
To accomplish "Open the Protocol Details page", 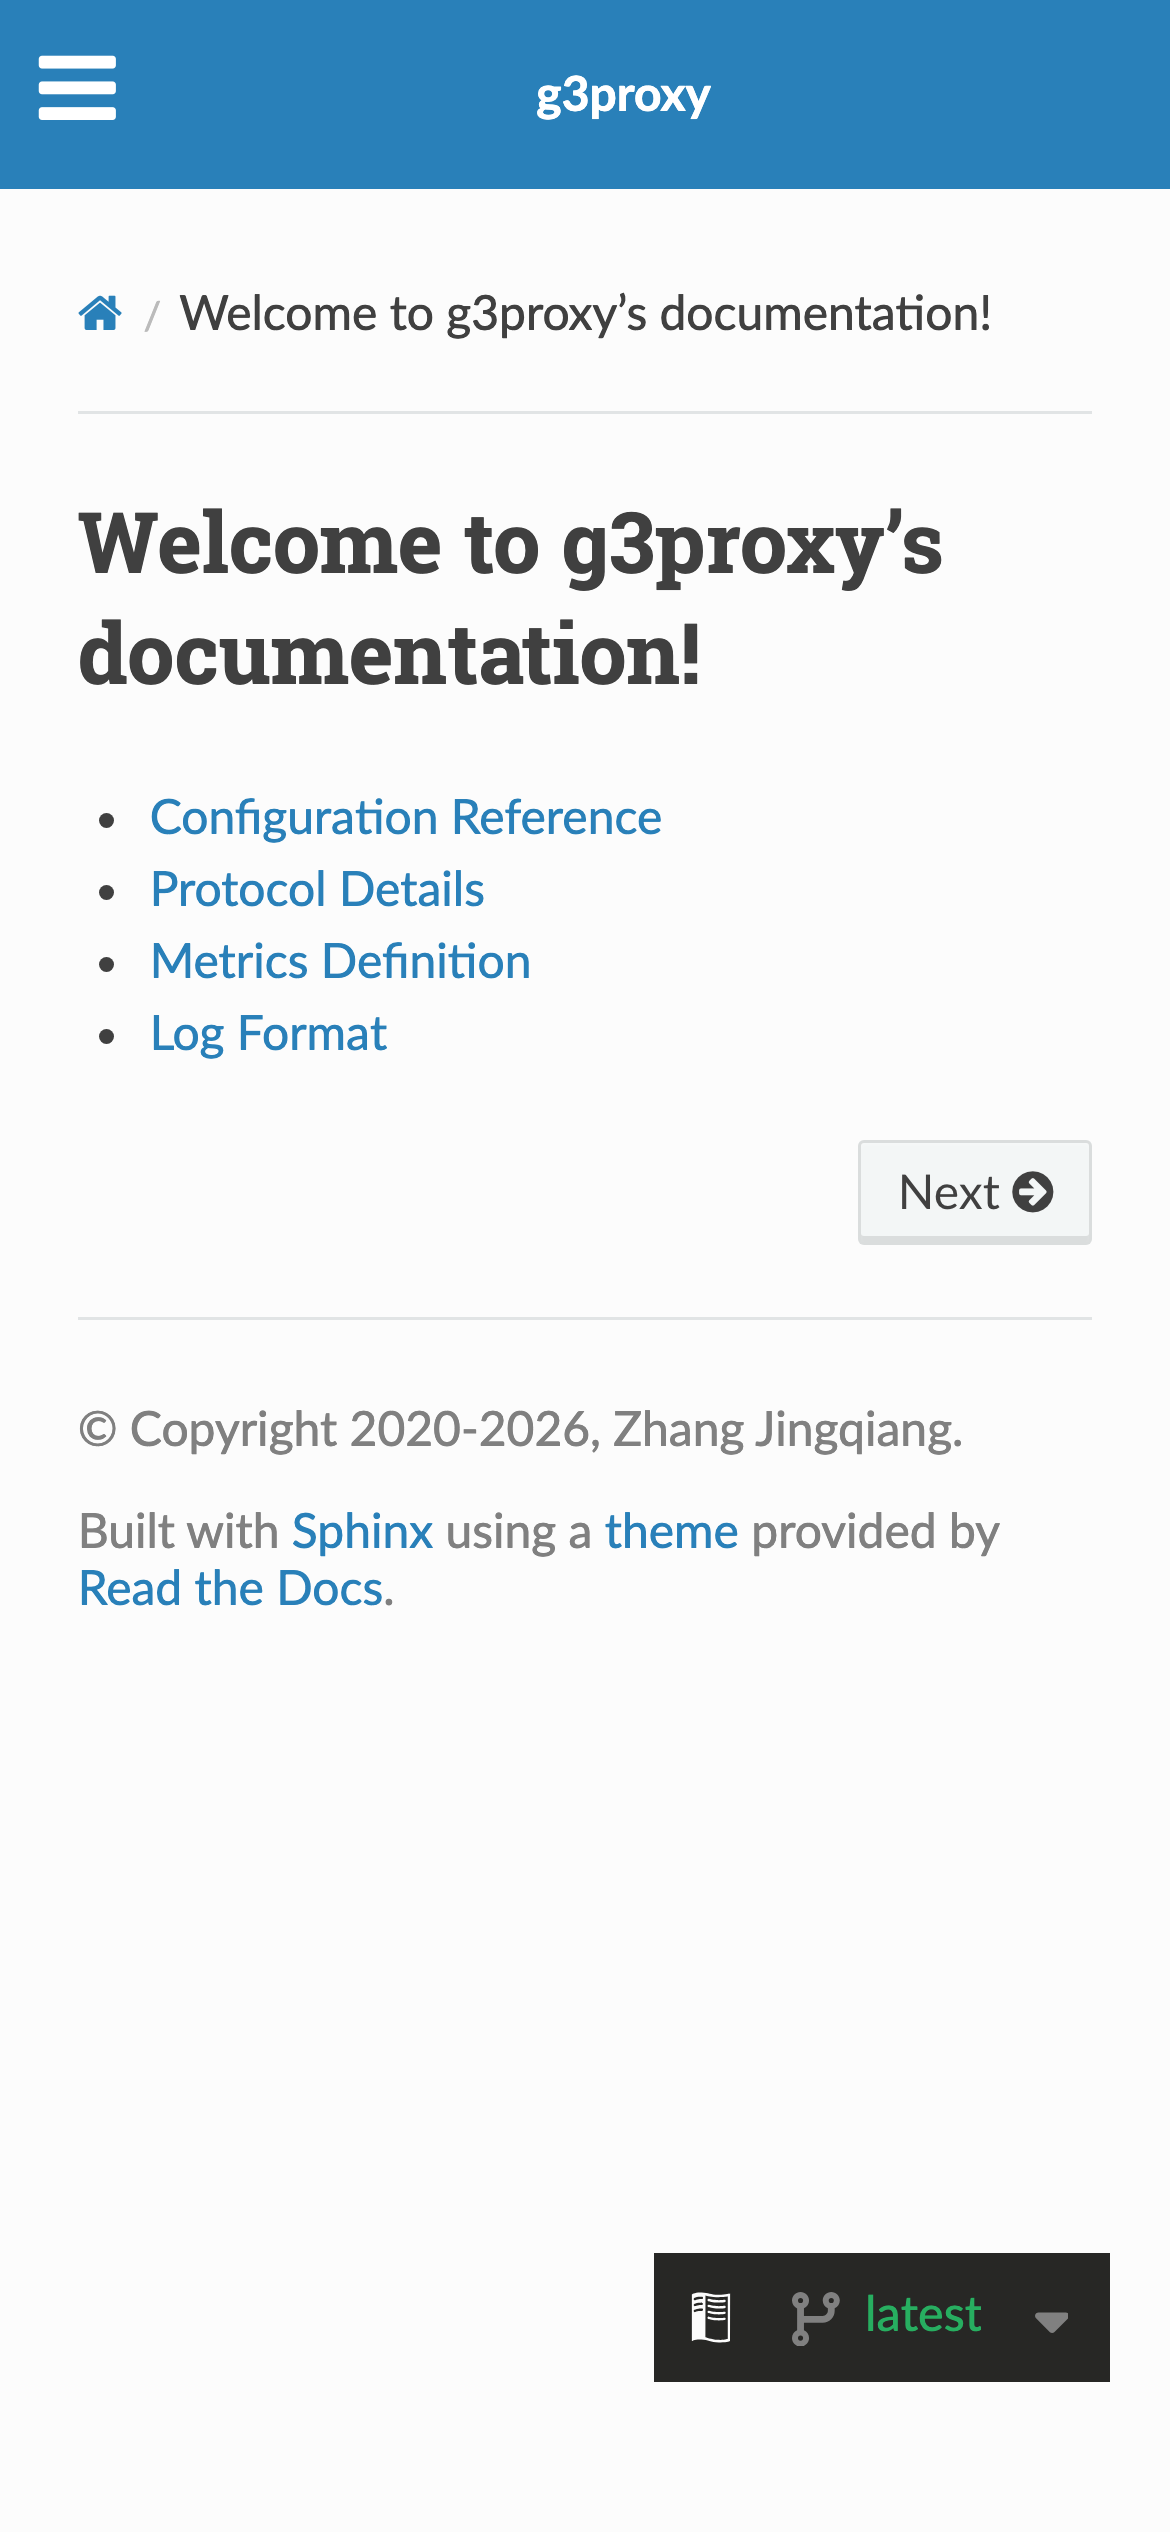I will [317, 890].
